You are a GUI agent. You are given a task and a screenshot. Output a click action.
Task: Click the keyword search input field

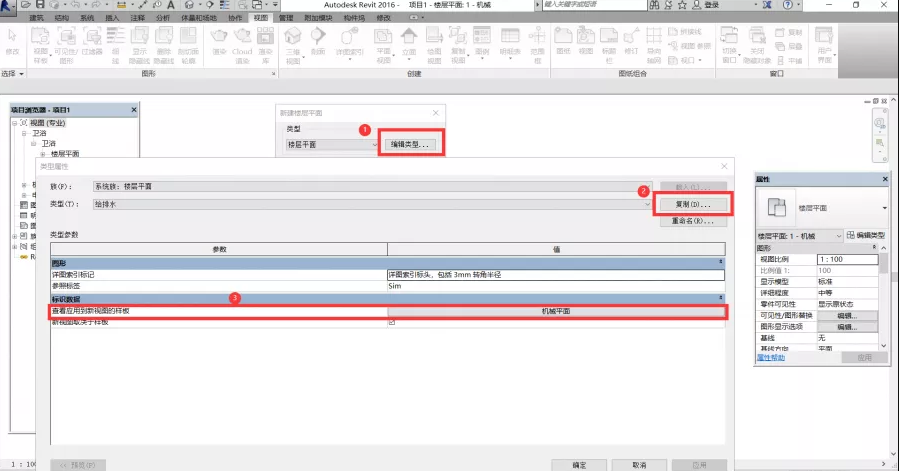tap(594, 5)
